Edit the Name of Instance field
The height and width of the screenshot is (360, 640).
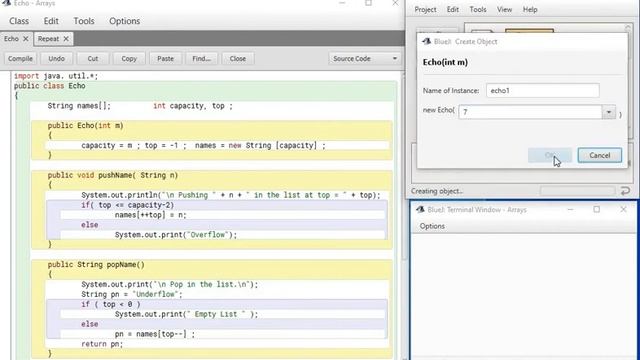(x=543, y=91)
